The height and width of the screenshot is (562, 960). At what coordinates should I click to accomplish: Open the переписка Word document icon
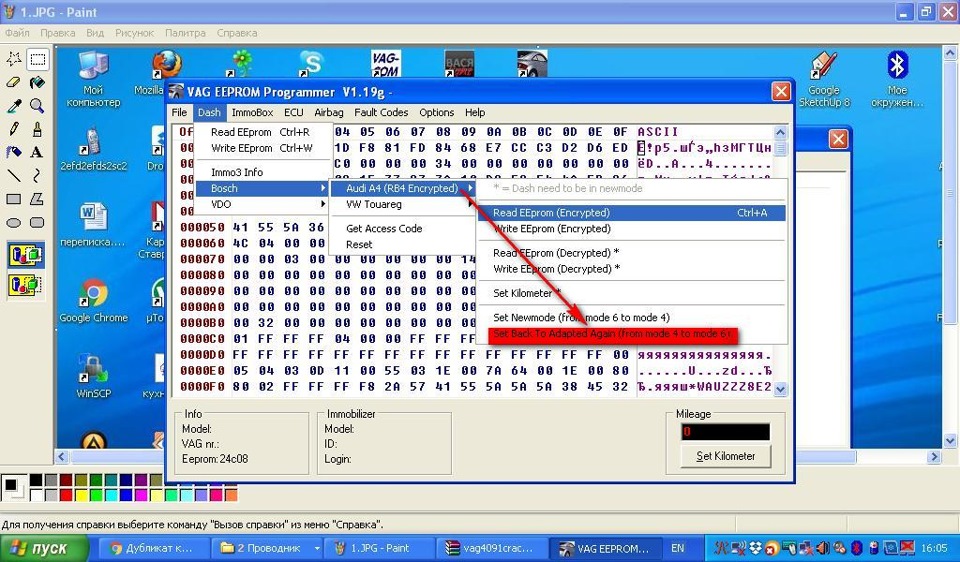pyautogui.click(x=93, y=224)
